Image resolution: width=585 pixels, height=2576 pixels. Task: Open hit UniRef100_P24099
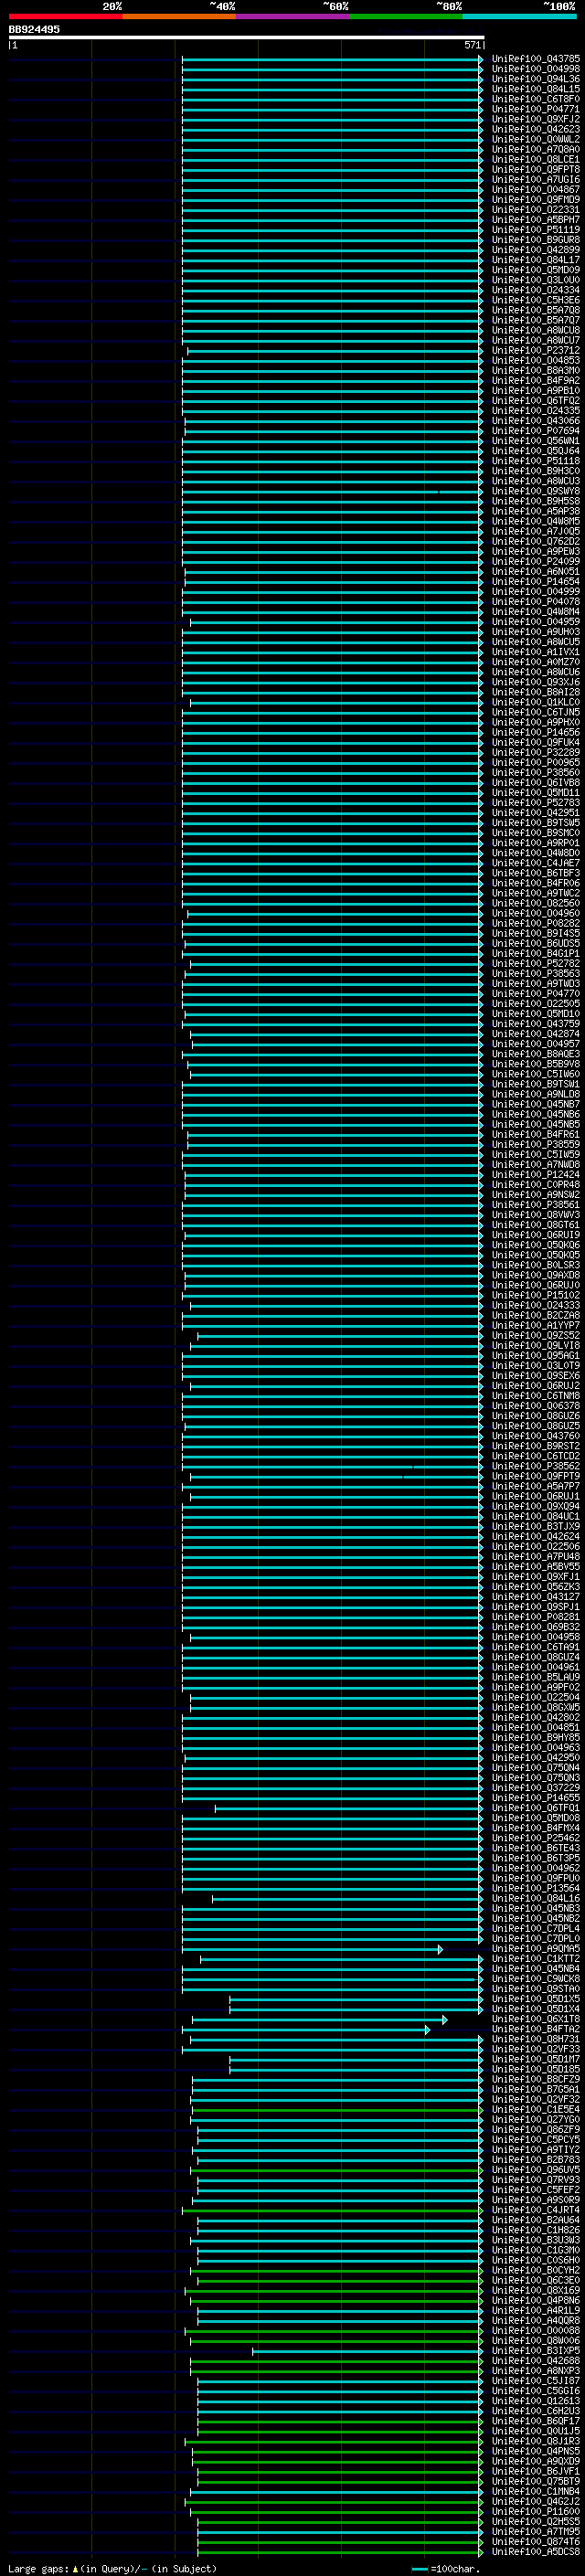tap(535, 561)
